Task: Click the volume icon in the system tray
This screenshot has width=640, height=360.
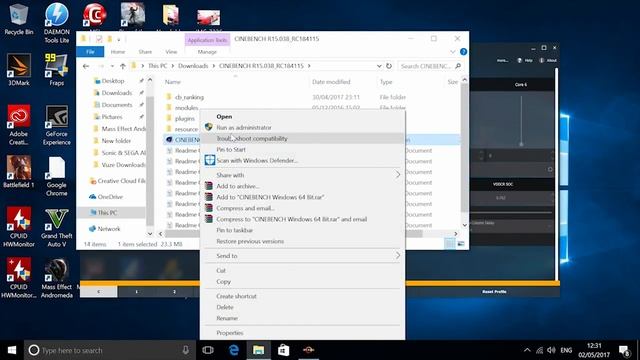Action: (551, 350)
